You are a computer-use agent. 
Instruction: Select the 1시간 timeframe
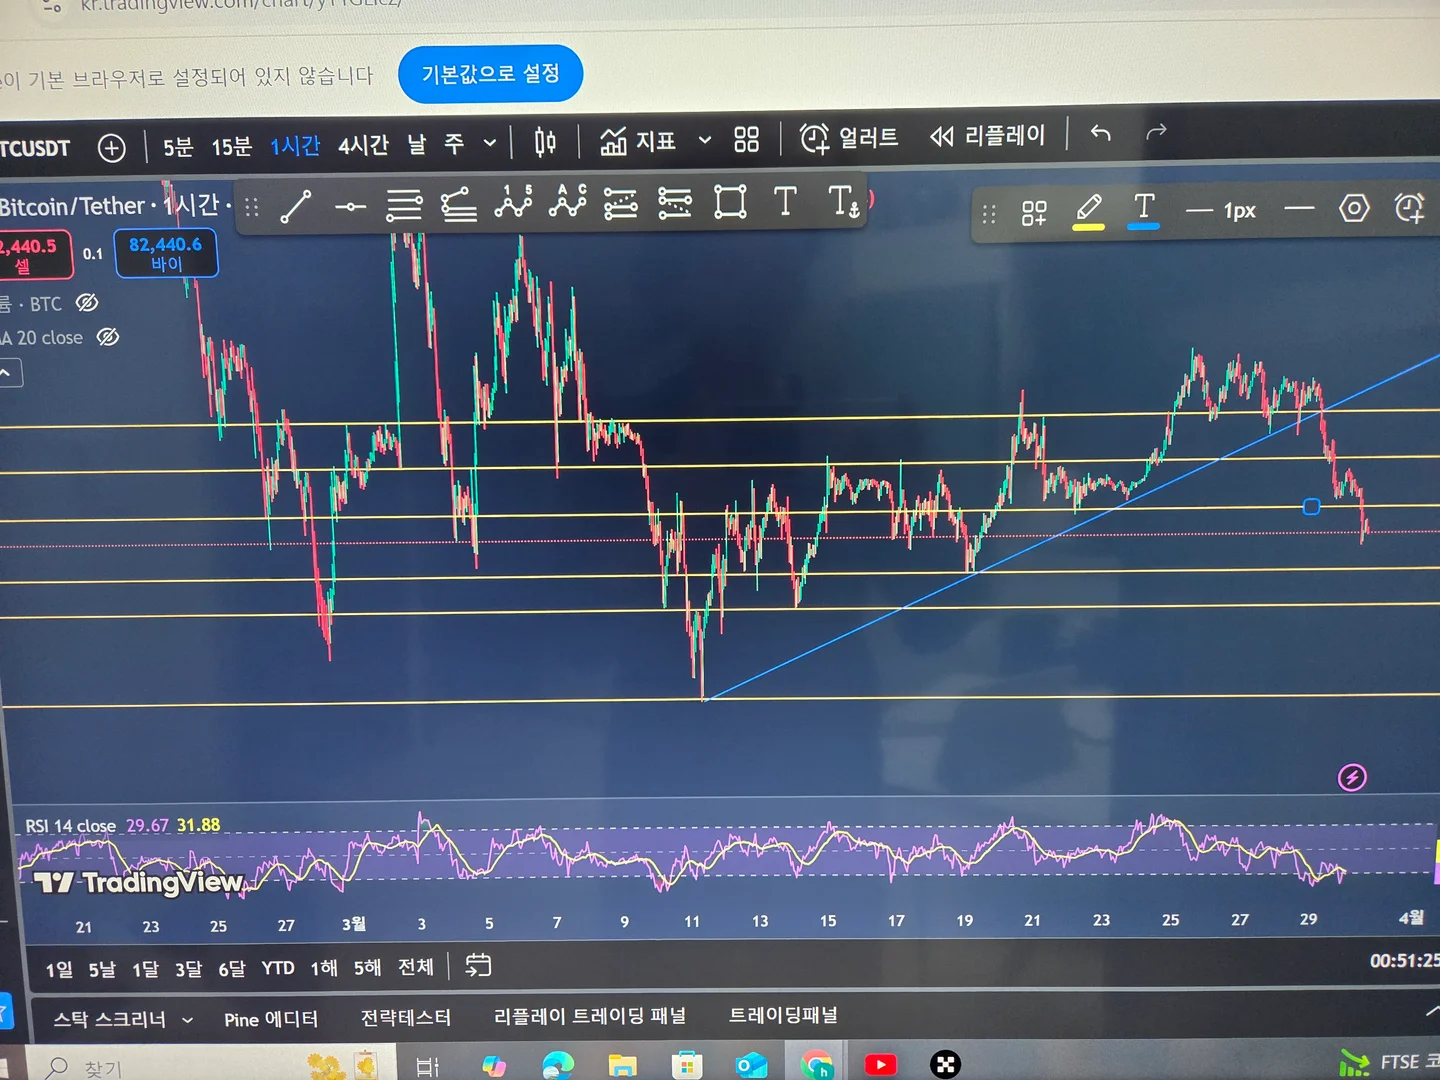coord(295,145)
